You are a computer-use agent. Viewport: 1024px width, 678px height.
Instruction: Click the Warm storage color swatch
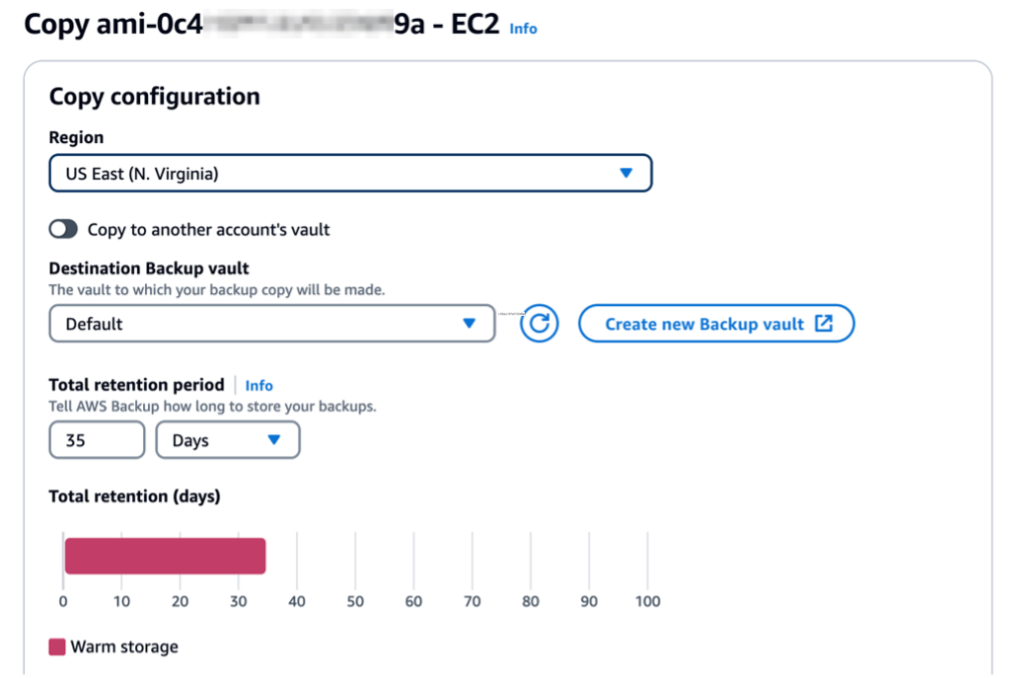(55, 646)
